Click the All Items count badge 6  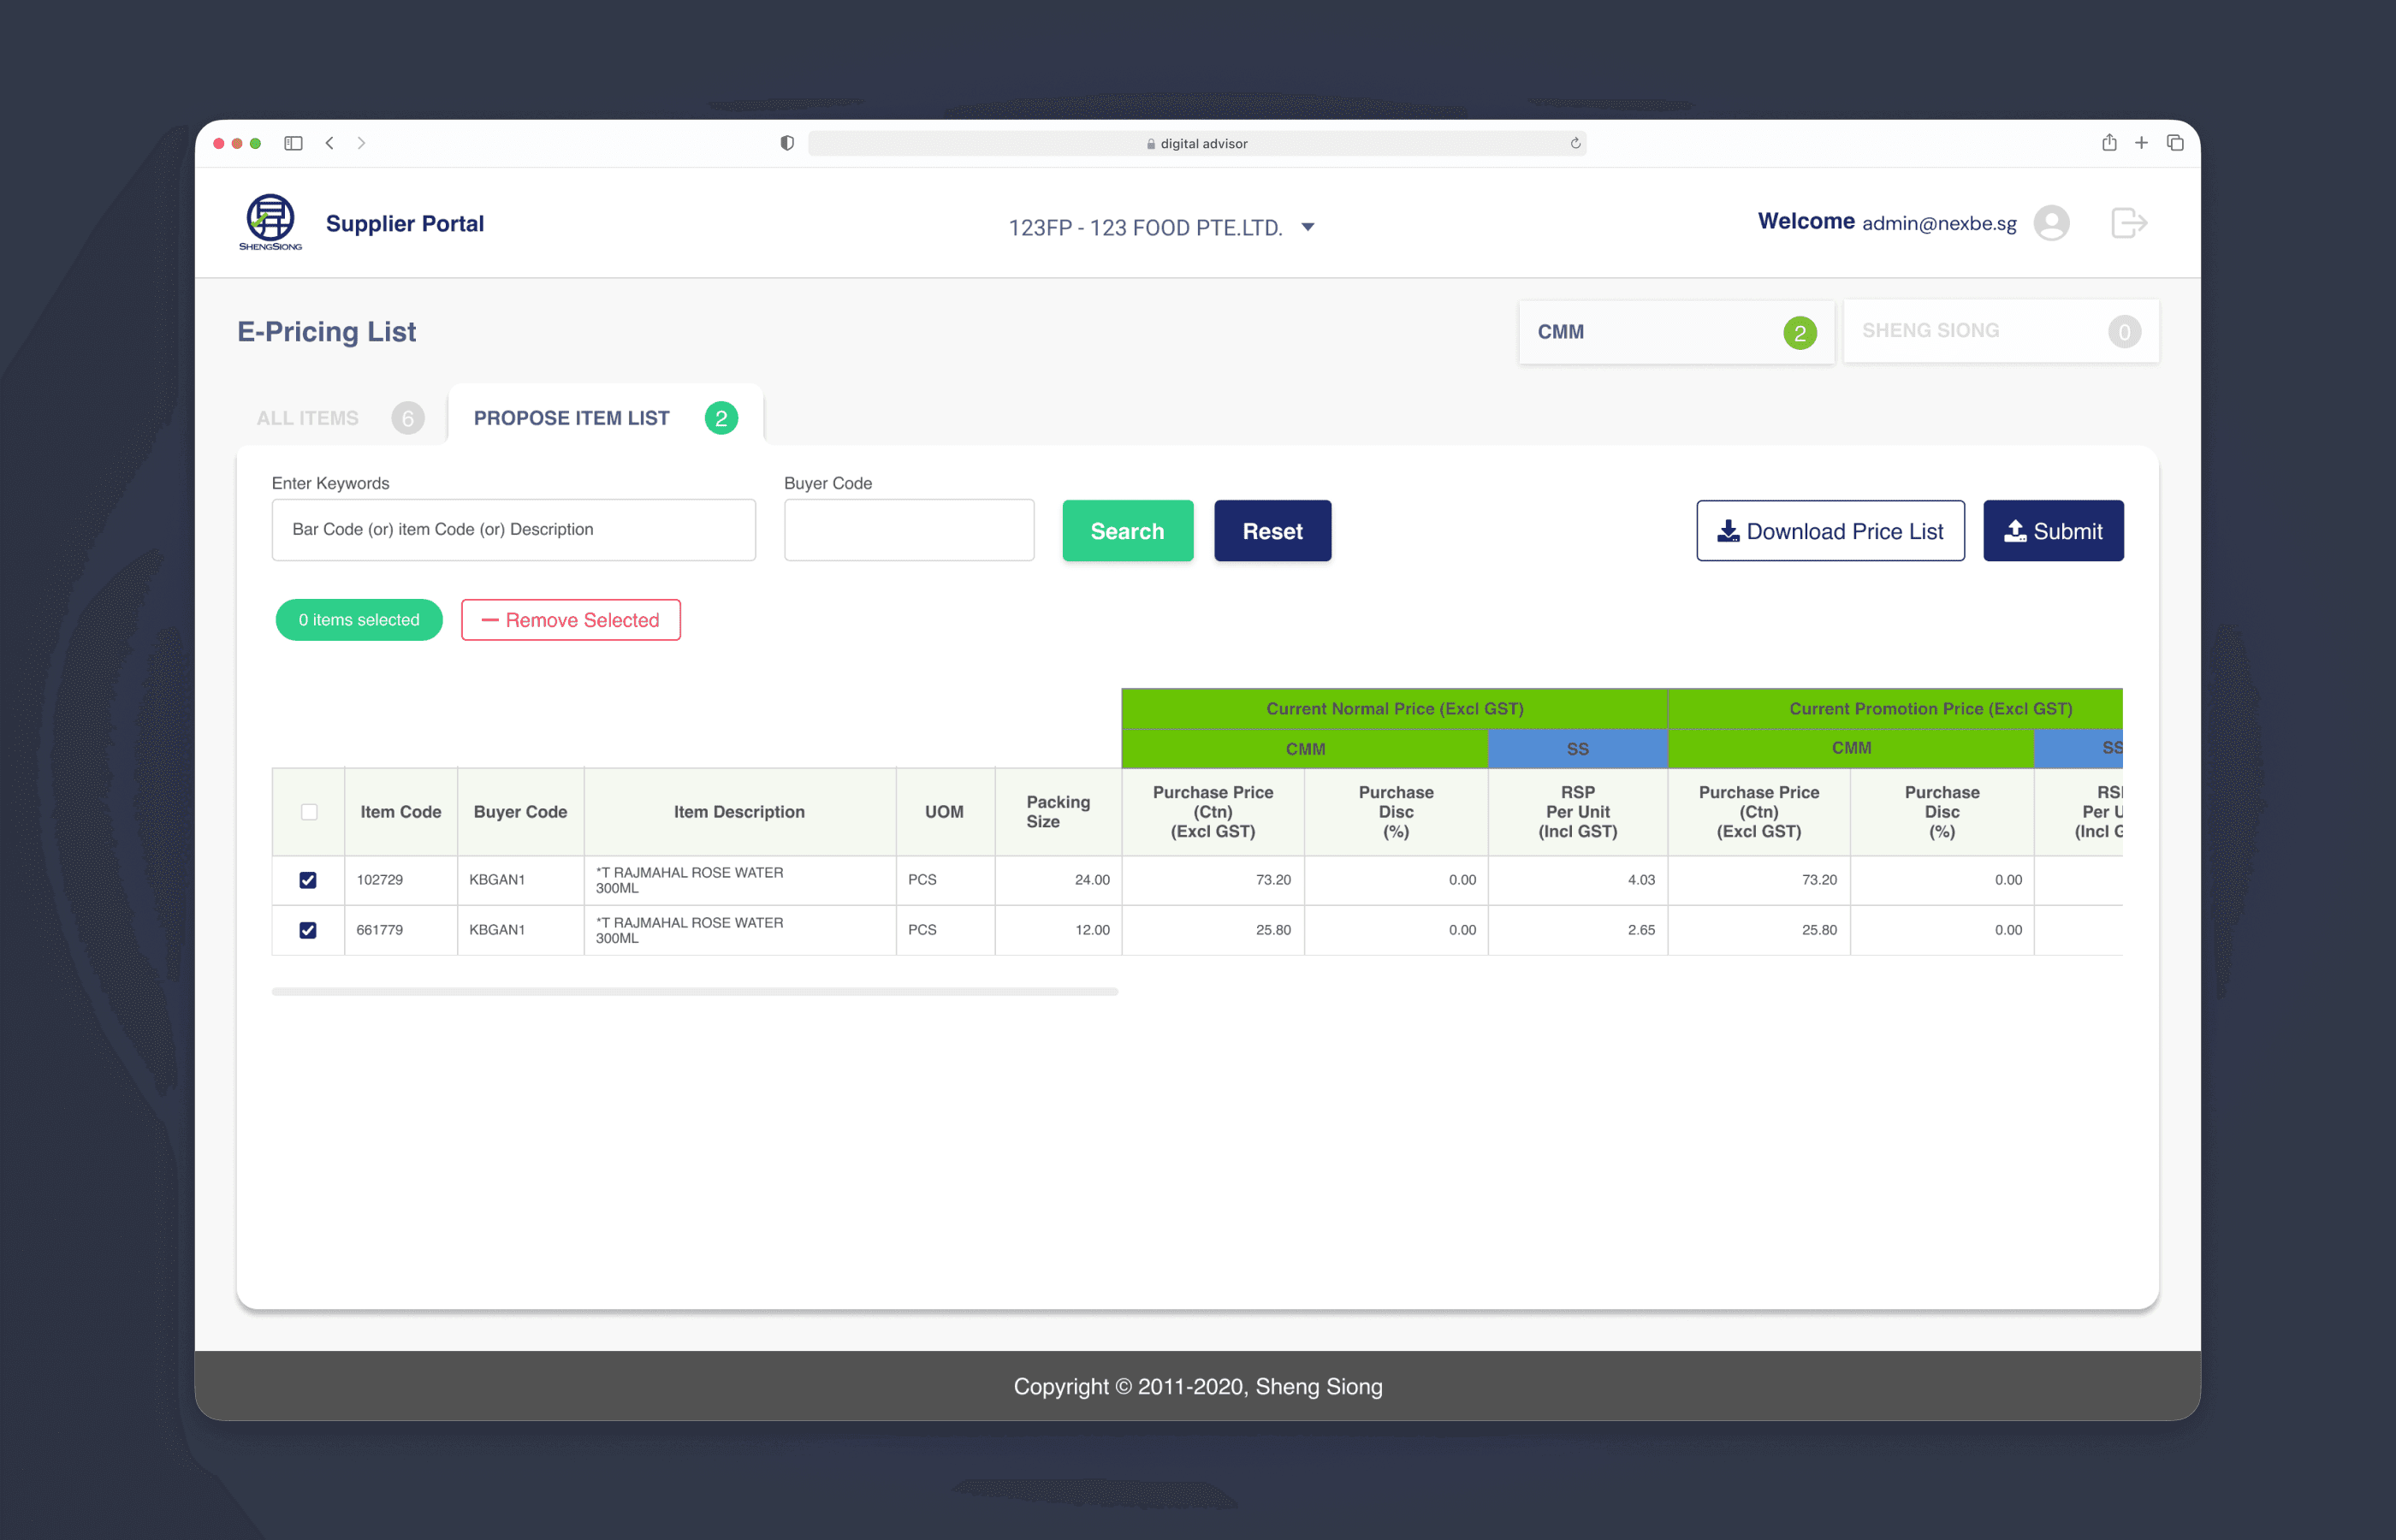(408, 418)
